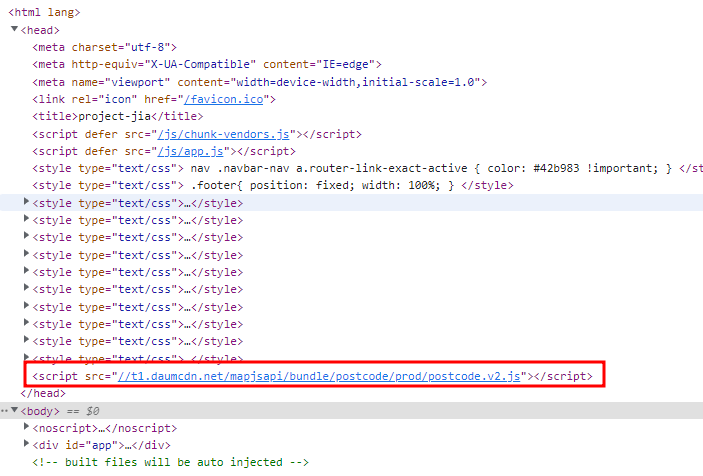Open the /favicon.ico link
This screenshot has width=703, height=476.
[223, 99]
